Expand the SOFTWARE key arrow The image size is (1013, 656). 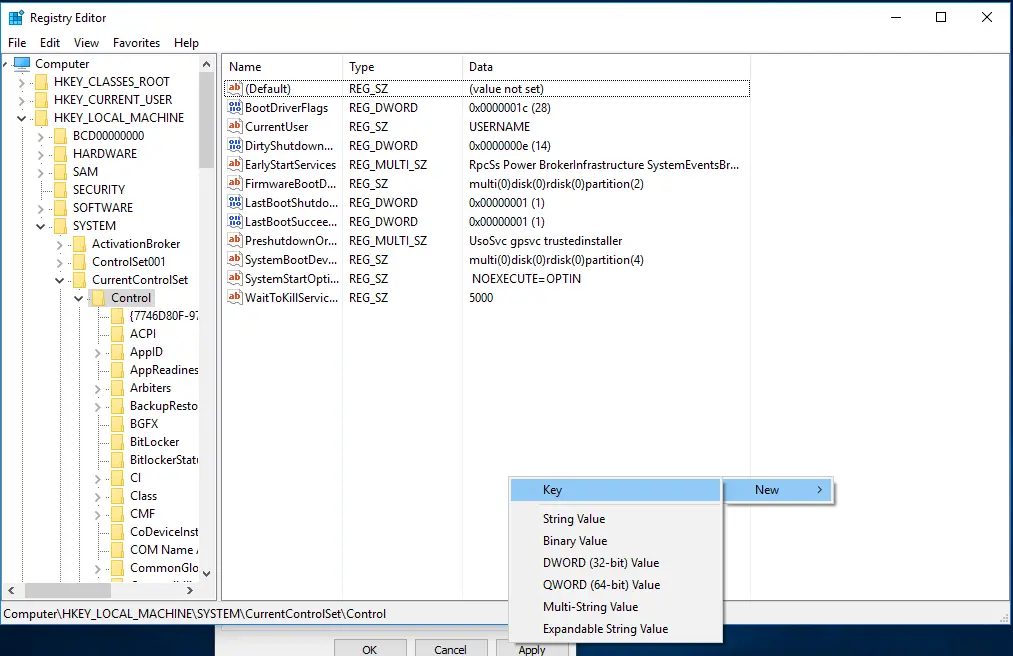[41, 208]
